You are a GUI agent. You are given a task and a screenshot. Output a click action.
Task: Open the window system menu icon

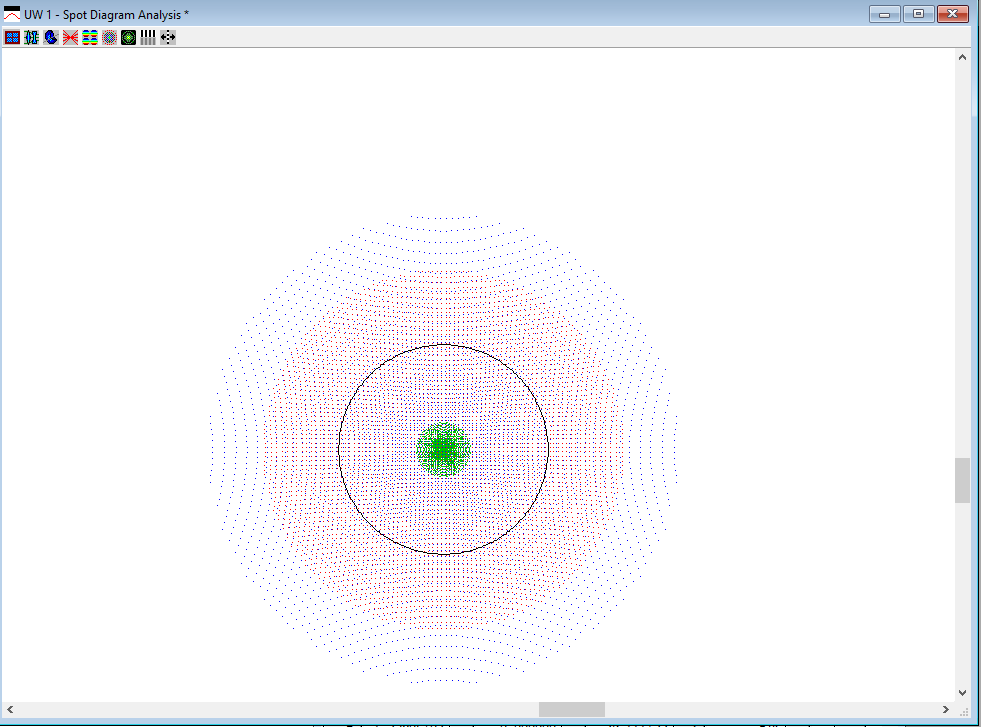[12, 14]
